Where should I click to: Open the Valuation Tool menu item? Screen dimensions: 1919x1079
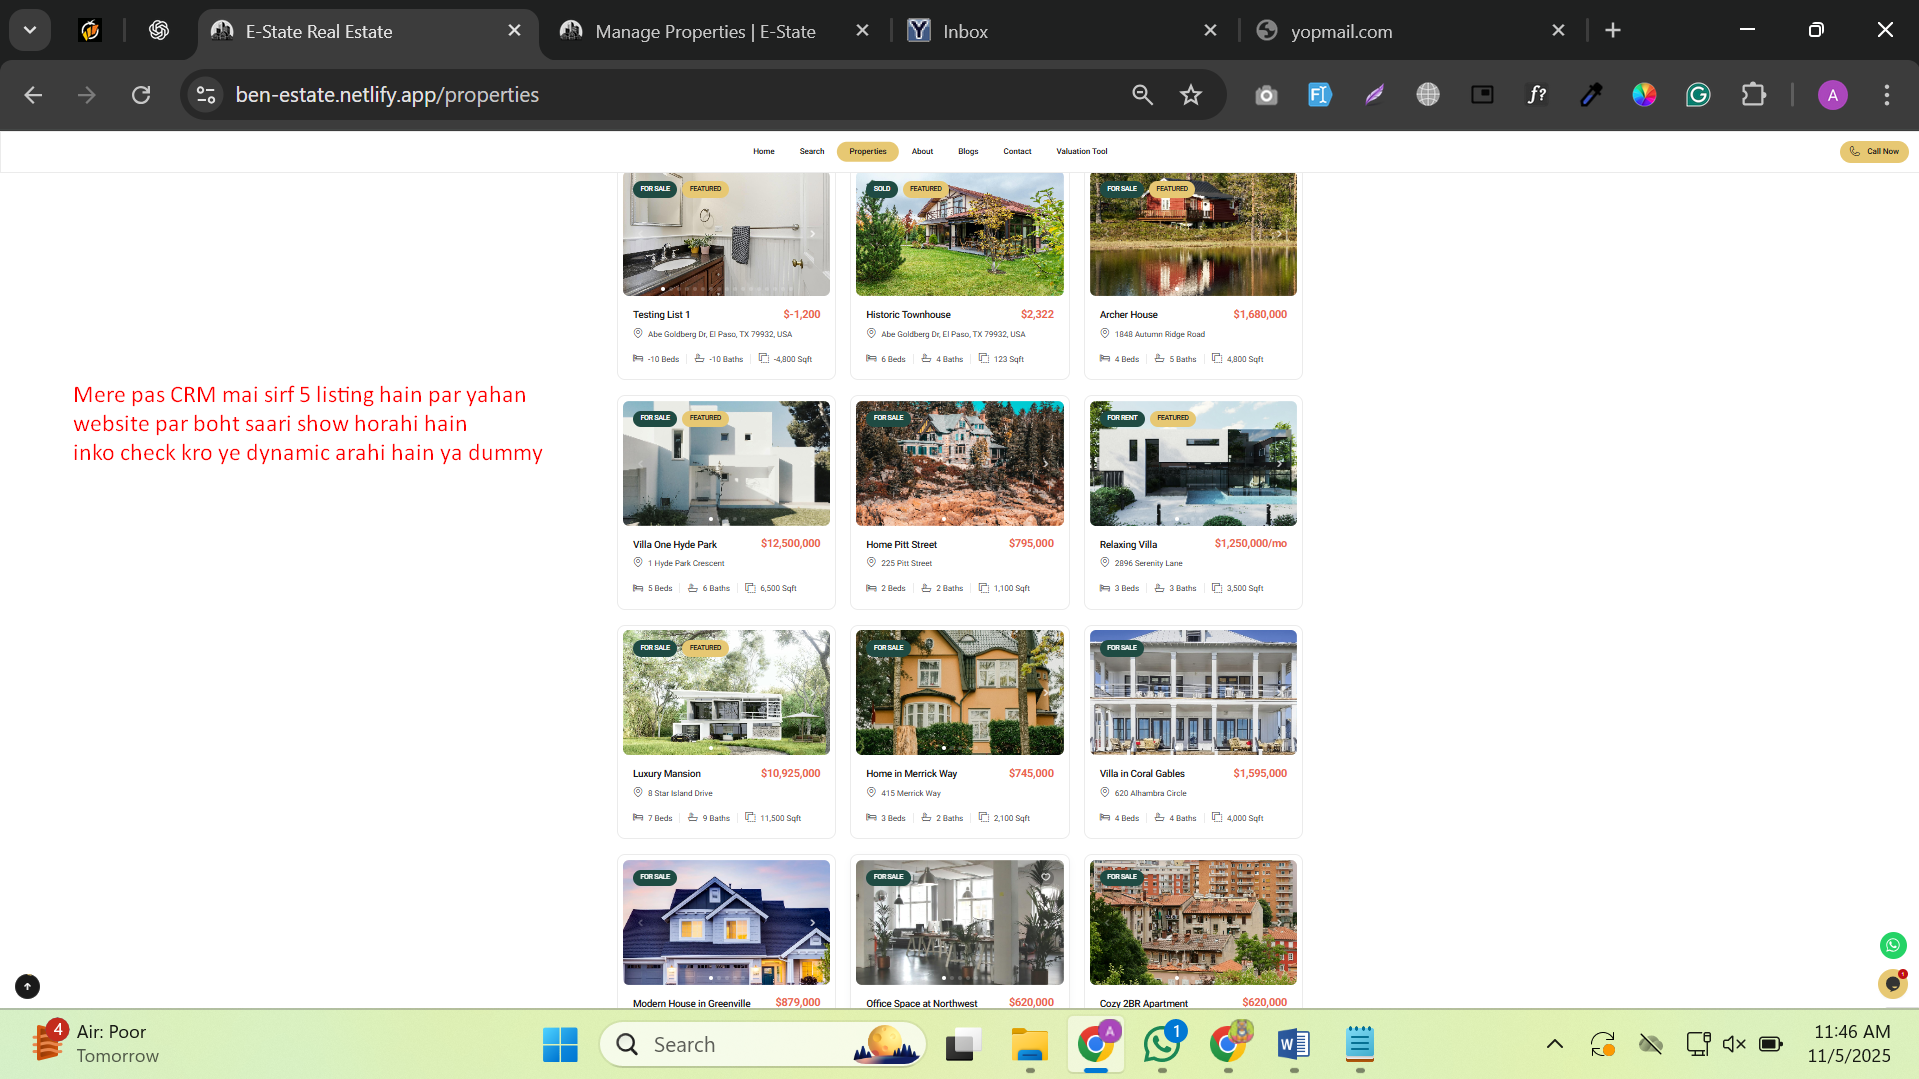pos(1081,152)
